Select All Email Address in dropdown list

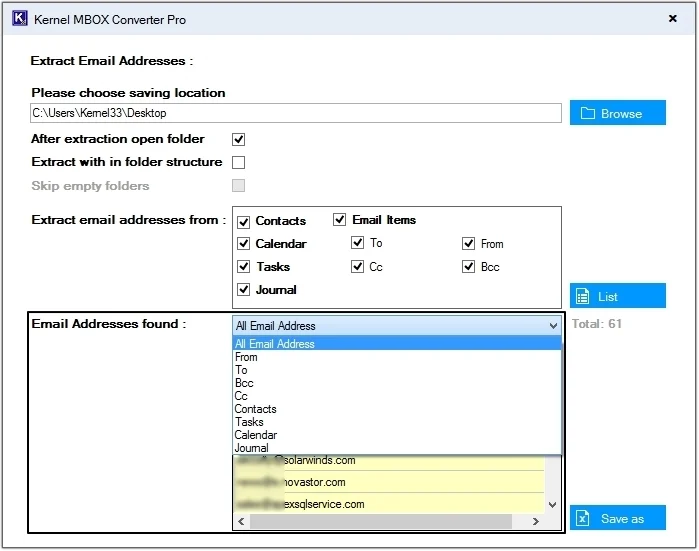(397, 344)
